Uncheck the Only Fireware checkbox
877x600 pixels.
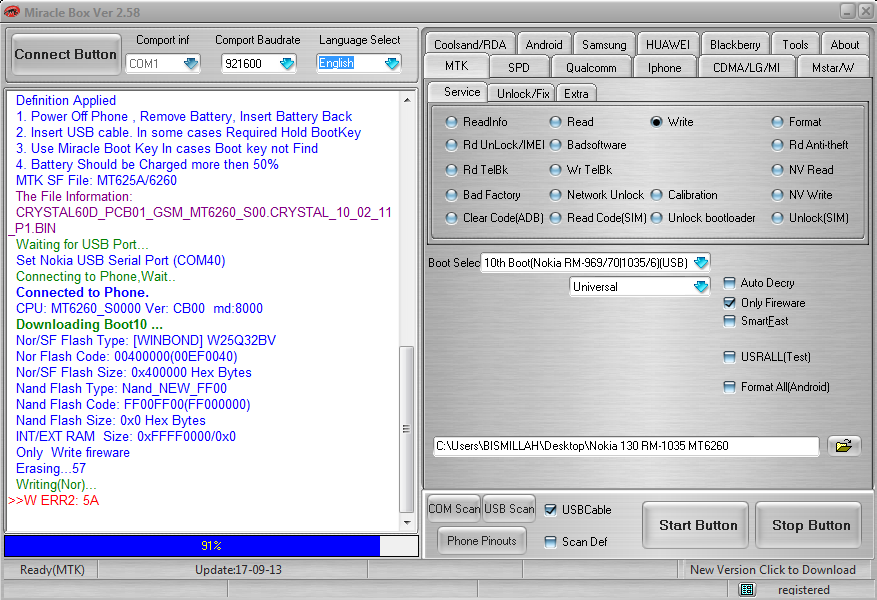pos(729,303)
